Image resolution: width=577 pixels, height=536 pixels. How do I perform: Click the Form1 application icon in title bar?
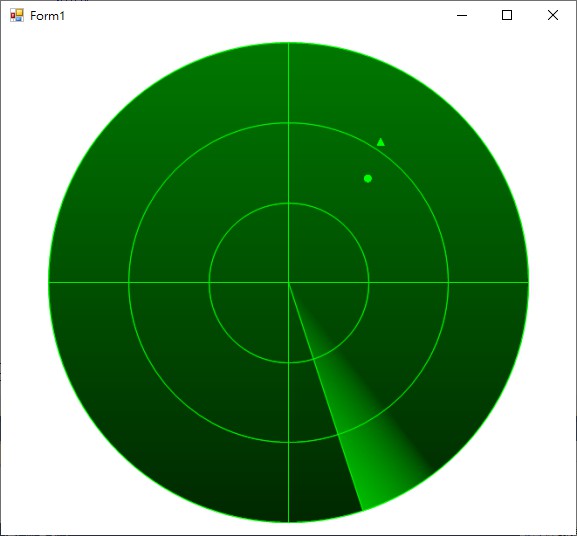[x=17, y=15]
